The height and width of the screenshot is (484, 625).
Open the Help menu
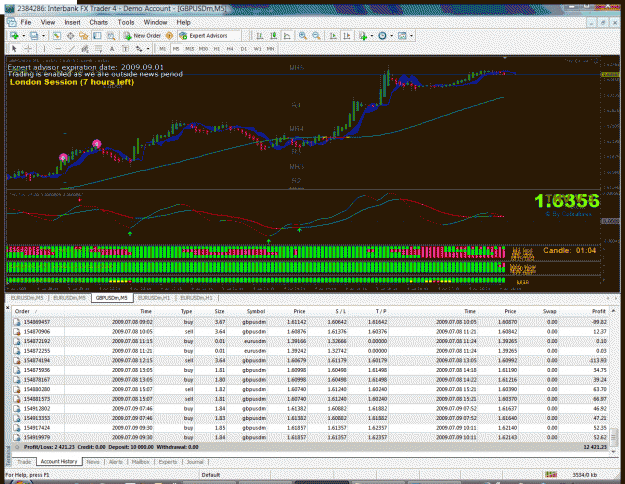coord(183,22)
